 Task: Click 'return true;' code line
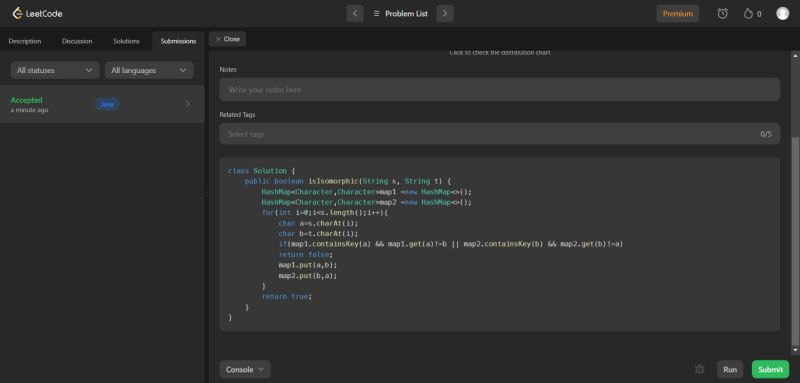click(286, 296)
